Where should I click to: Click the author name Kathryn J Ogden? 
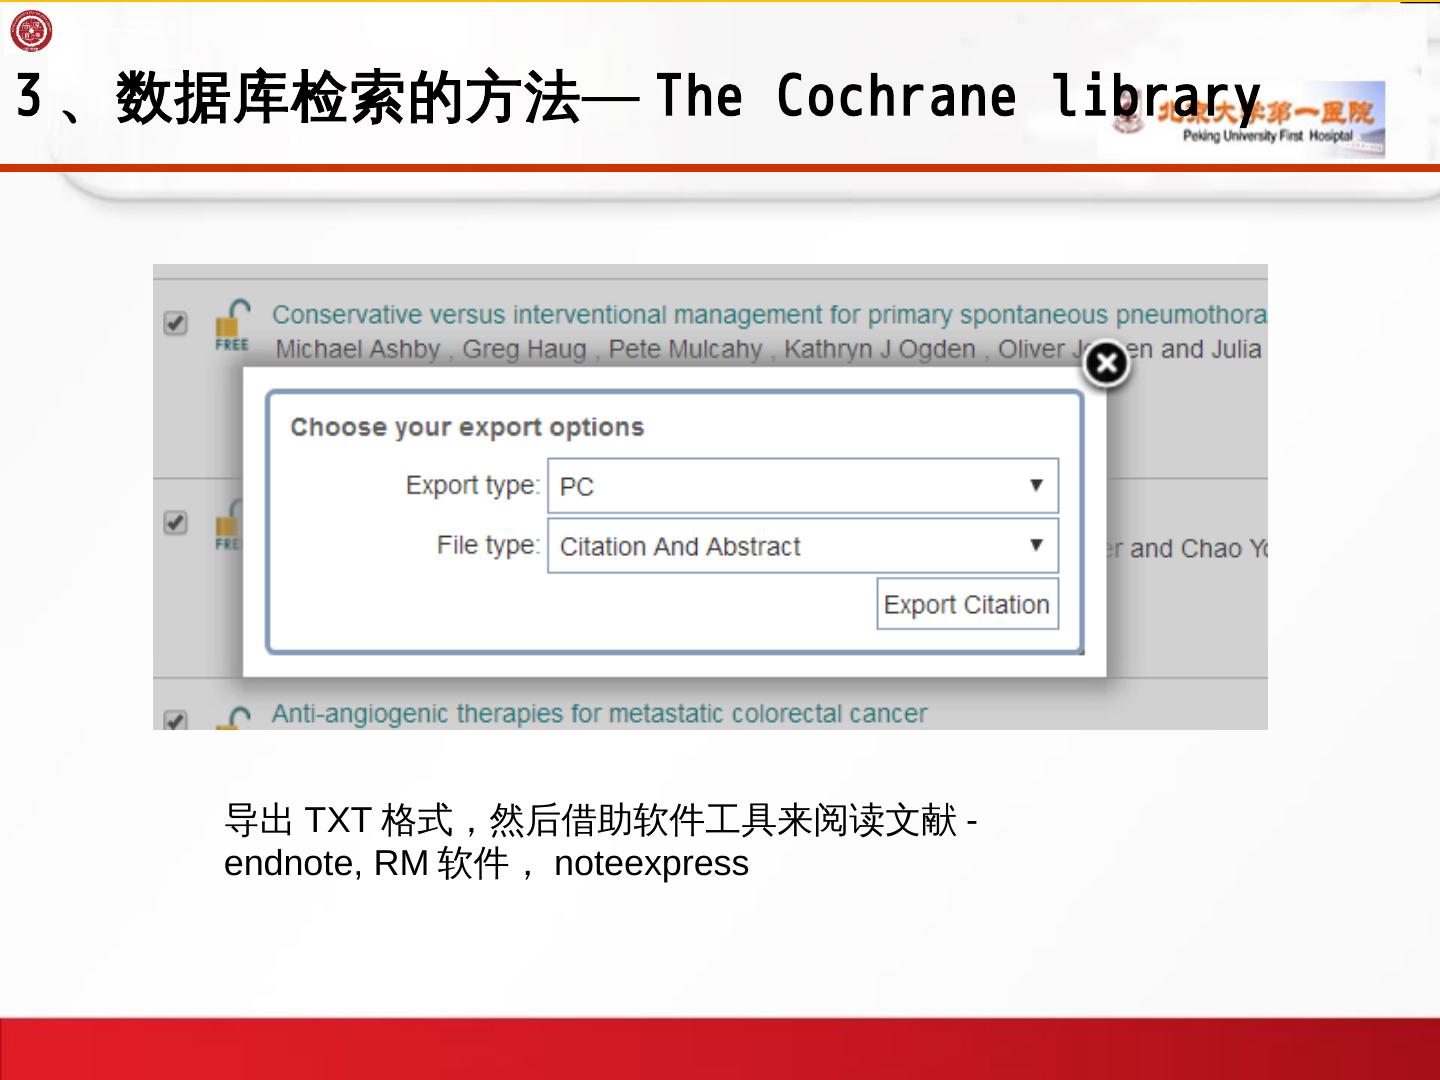coord(880,349)
